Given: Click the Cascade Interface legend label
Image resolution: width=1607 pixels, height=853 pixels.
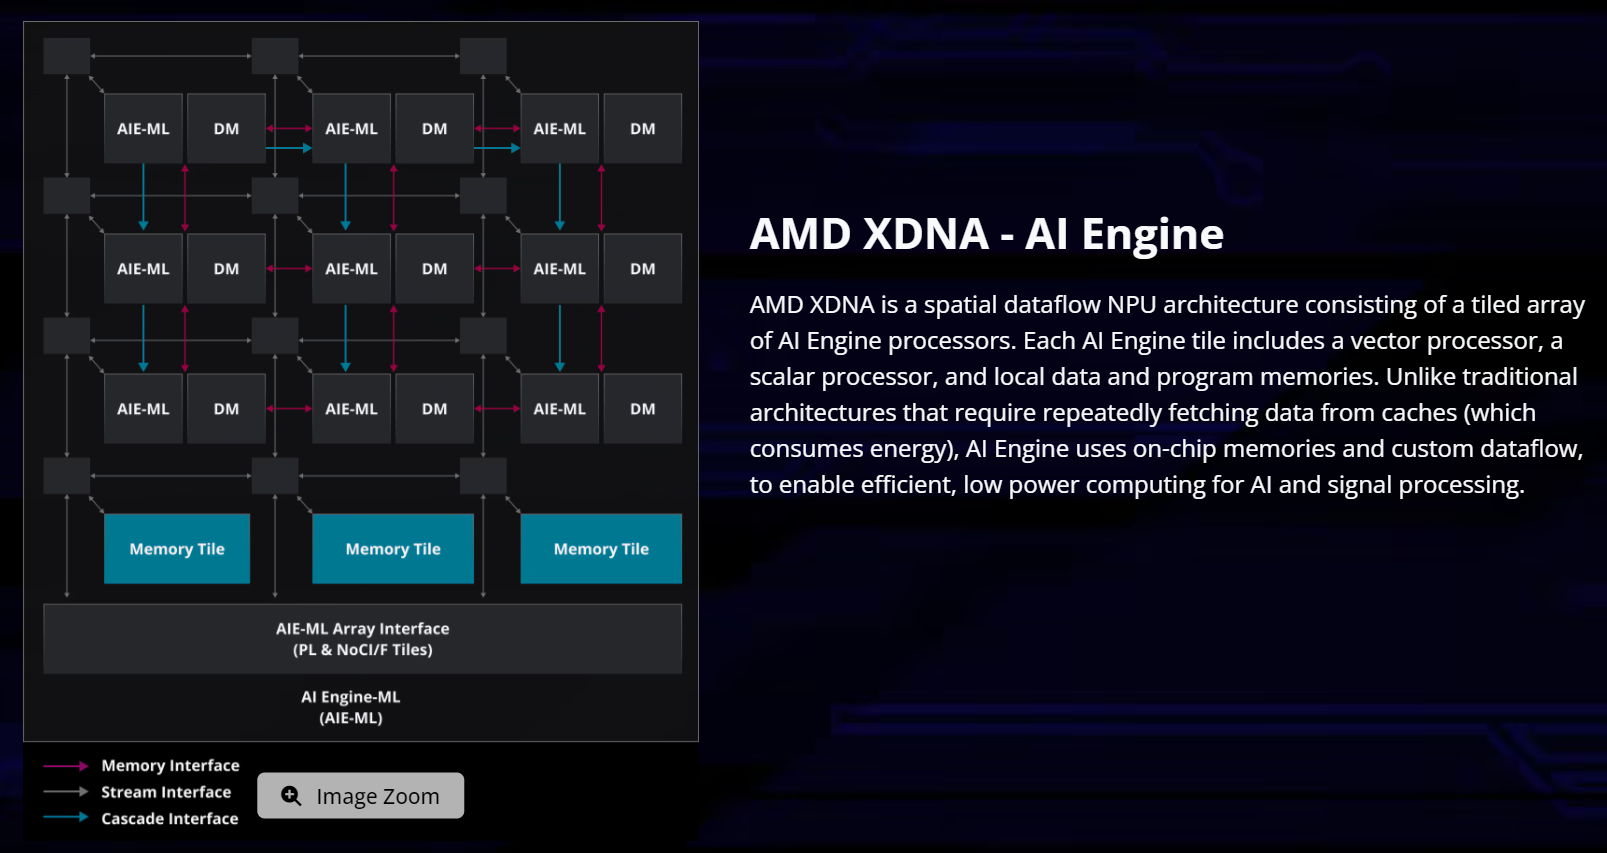Looking at the screenshot, I should pos(170,818).
